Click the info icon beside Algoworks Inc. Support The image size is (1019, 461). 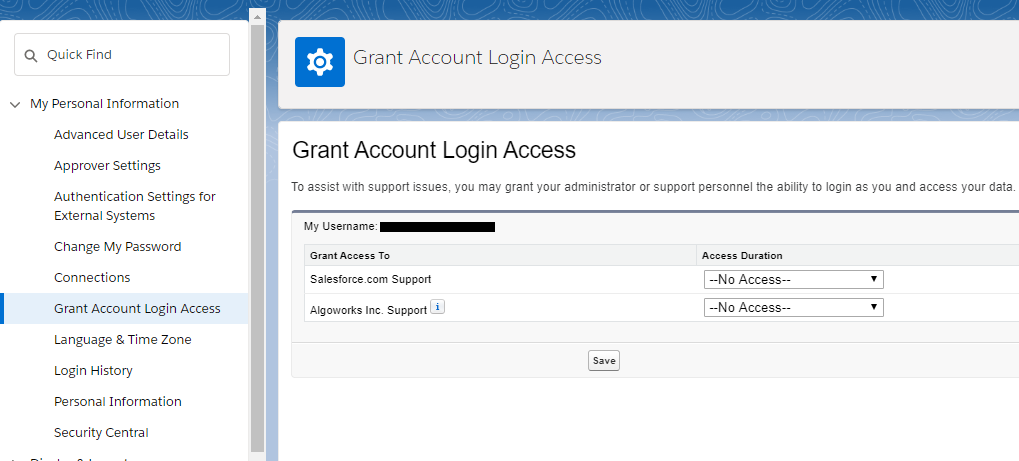[437, 308]
